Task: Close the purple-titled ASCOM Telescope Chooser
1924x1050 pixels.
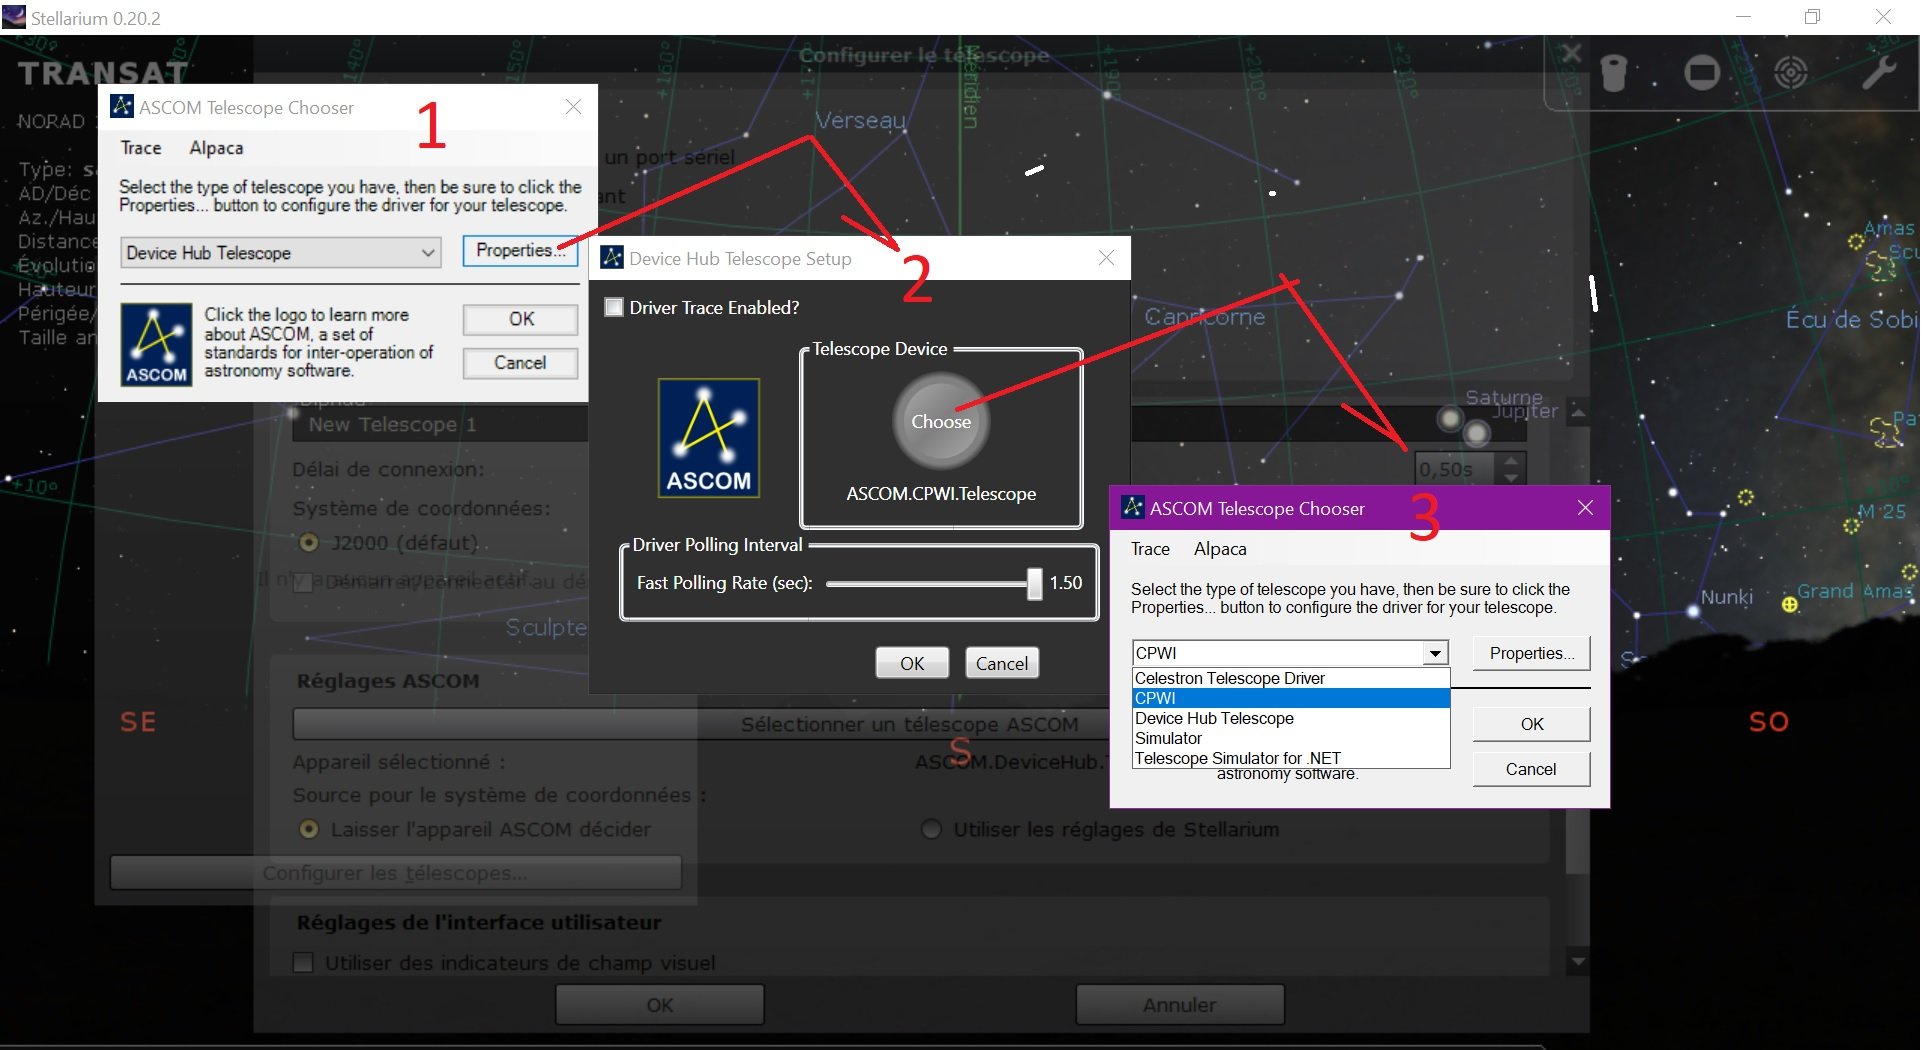Action: pos(1585,508)
